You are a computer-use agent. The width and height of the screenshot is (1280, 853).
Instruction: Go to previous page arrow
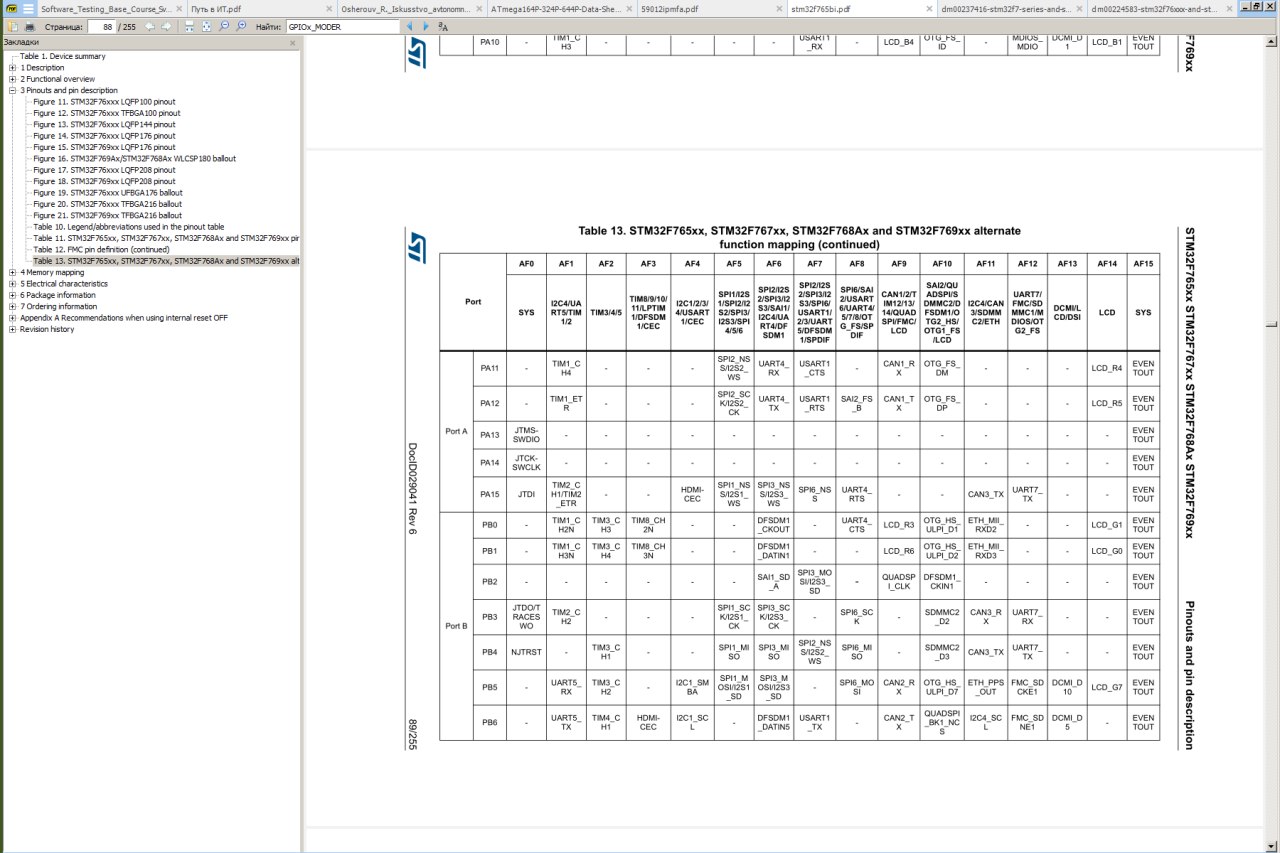pos(150,26)
